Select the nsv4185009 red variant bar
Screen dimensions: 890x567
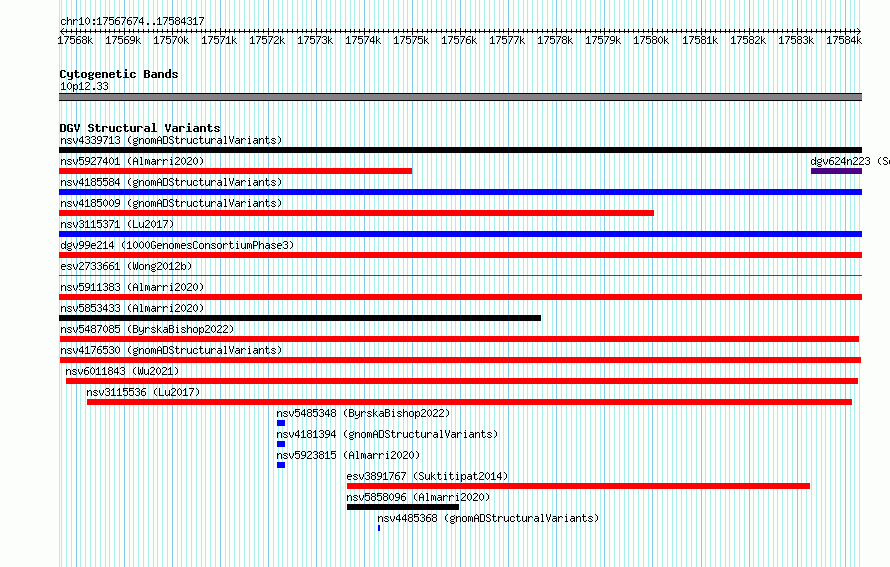tap(356, 213)
